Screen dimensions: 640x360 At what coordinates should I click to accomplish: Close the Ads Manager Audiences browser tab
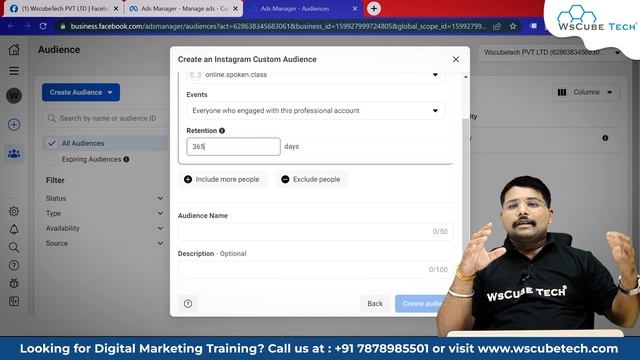tap(355, 9)
